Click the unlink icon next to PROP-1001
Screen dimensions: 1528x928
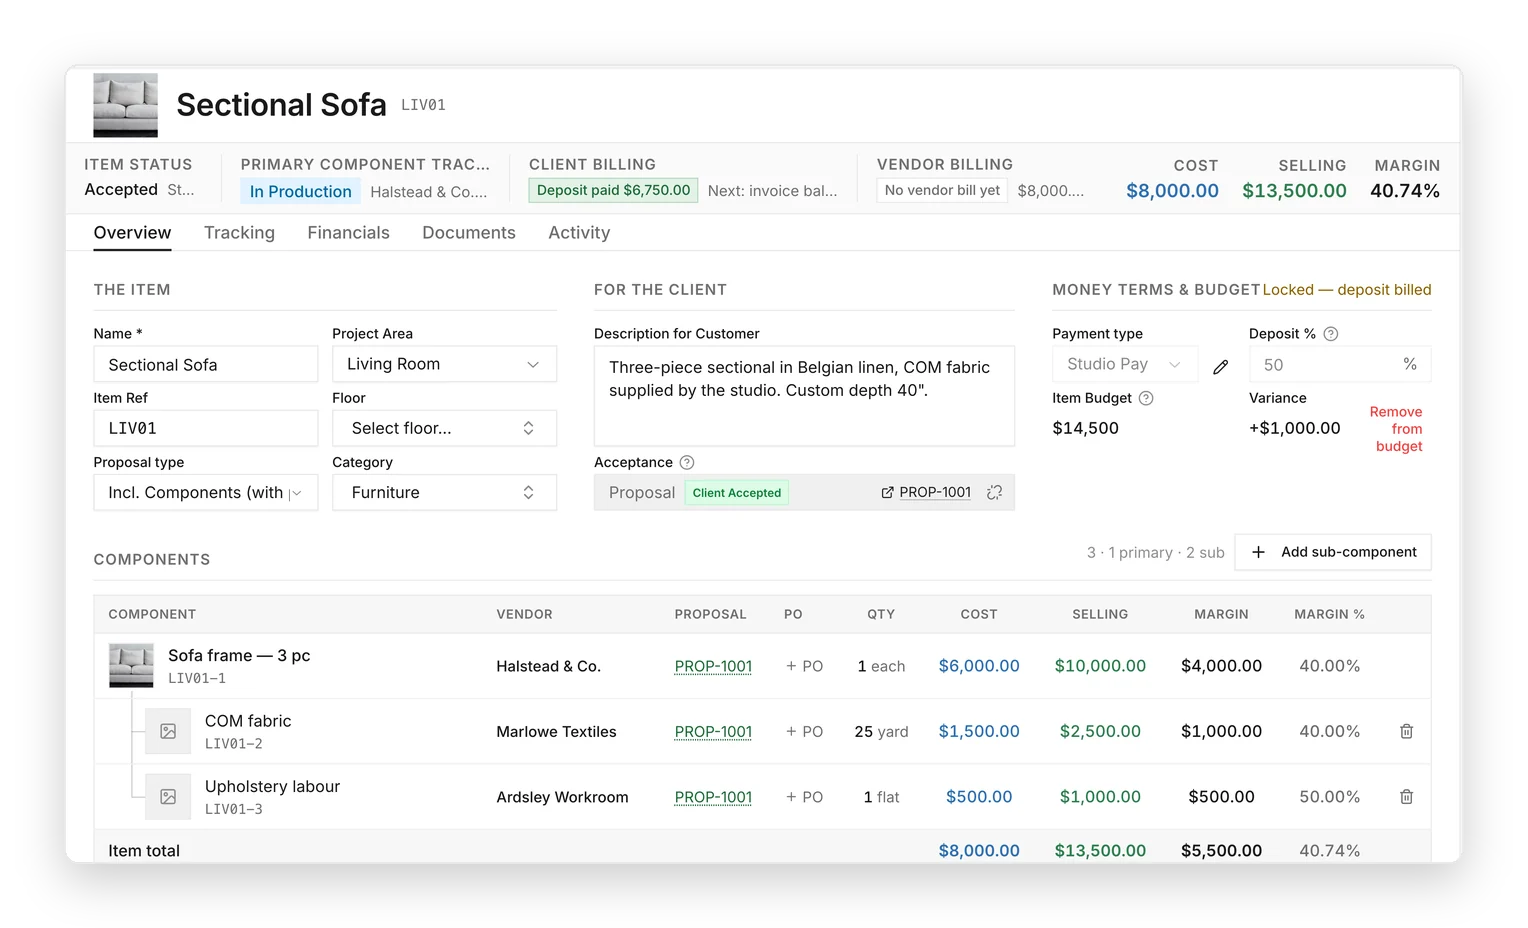coord(994,492)
